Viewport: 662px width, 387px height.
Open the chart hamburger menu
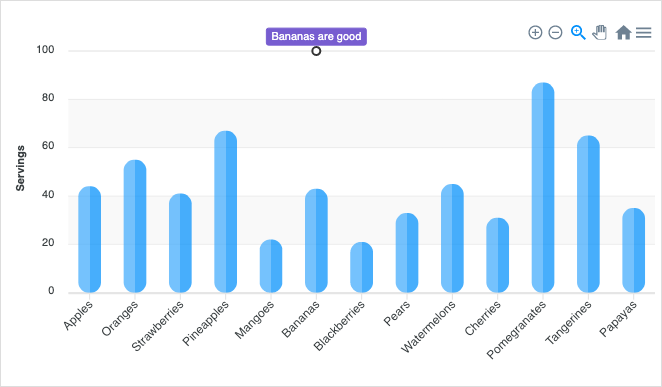643,32
